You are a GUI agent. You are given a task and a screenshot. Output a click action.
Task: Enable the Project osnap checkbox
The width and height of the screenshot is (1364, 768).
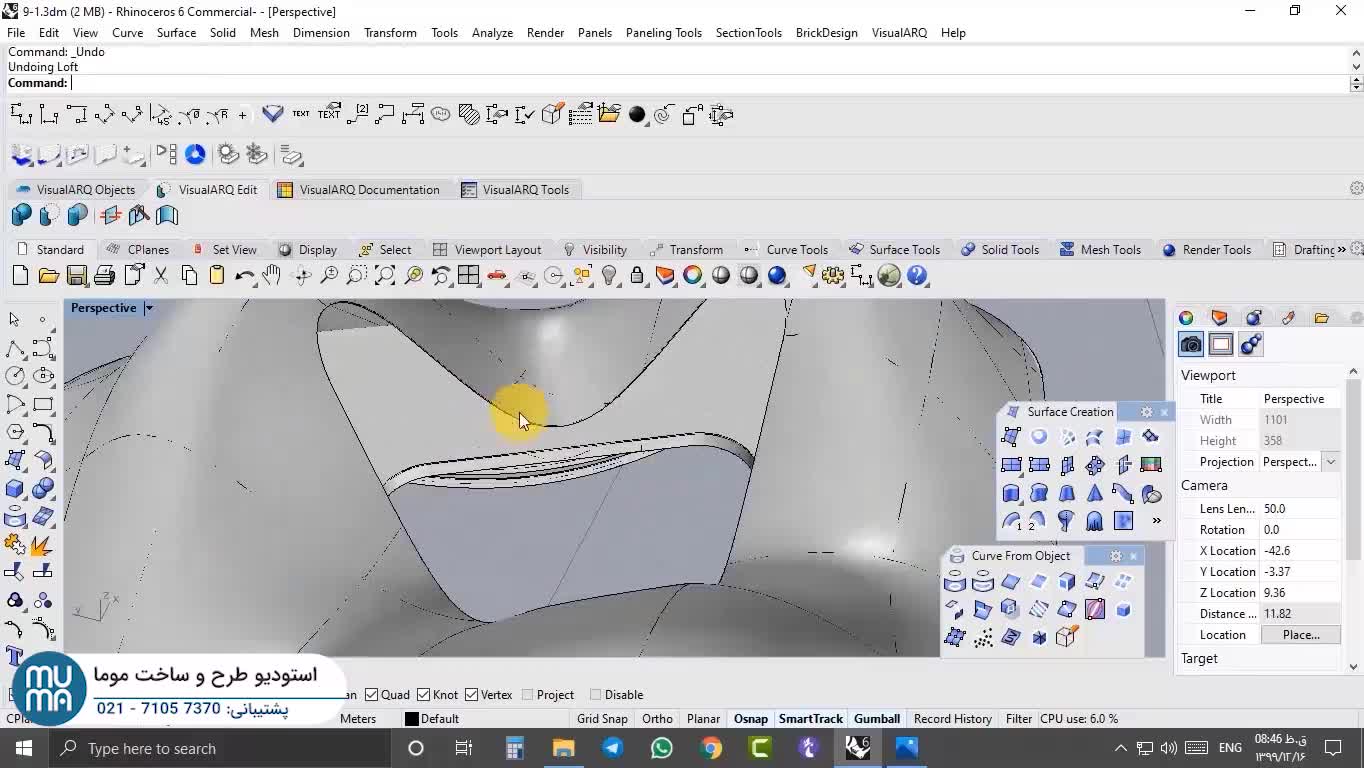coord(527,695)
